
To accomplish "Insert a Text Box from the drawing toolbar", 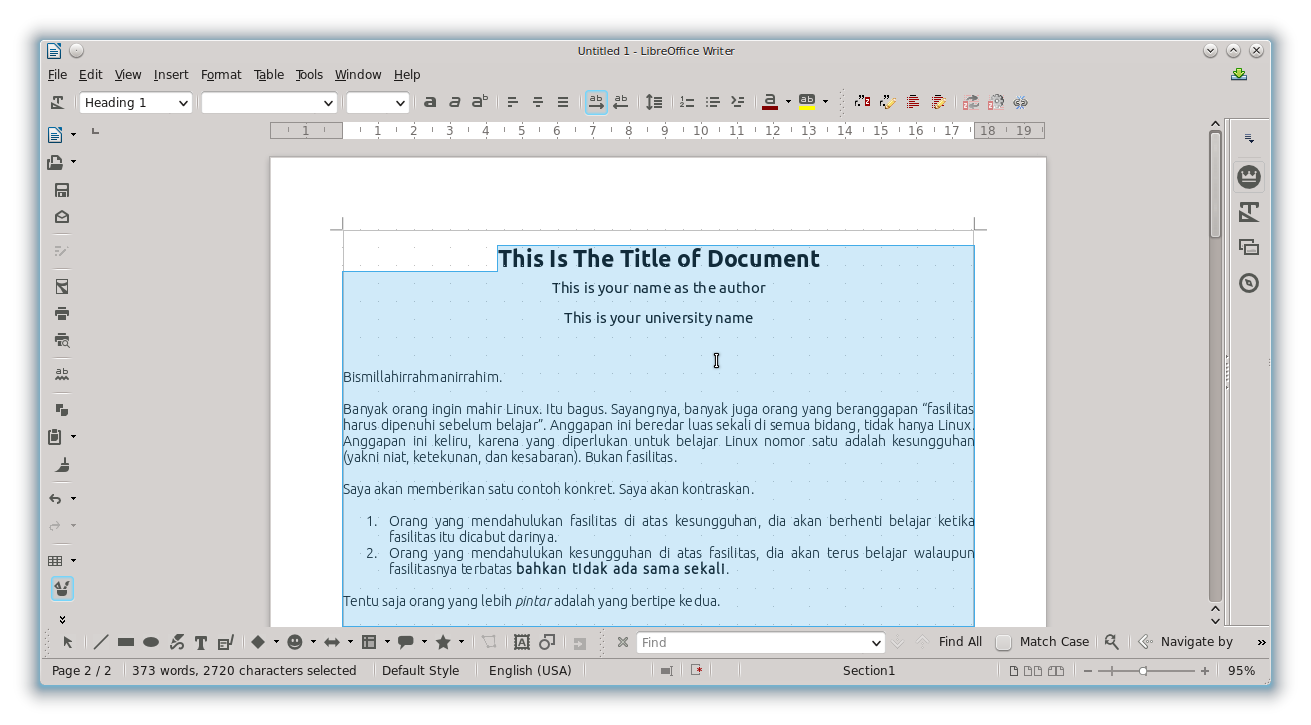I will (x=201, y=642).
